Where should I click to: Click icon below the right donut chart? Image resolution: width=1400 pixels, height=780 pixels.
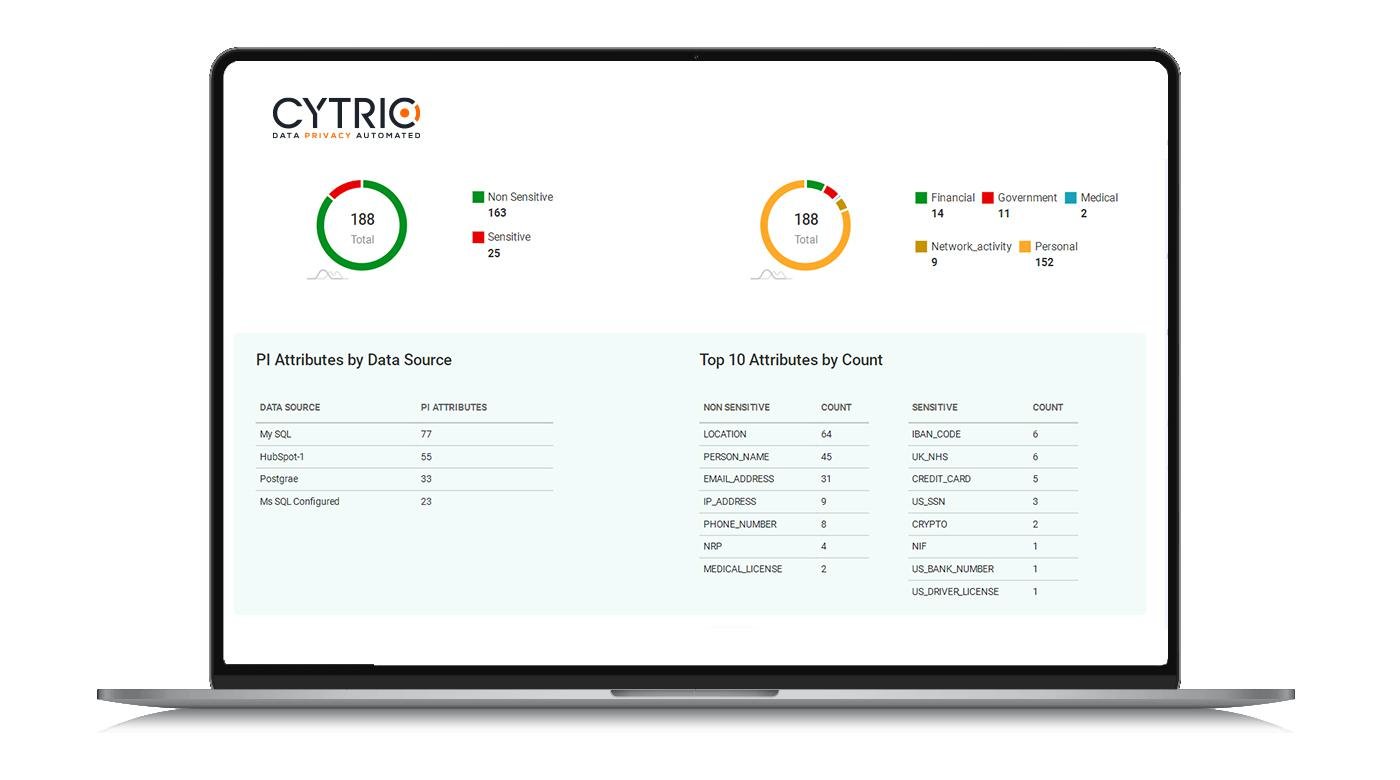coord(769,274)
